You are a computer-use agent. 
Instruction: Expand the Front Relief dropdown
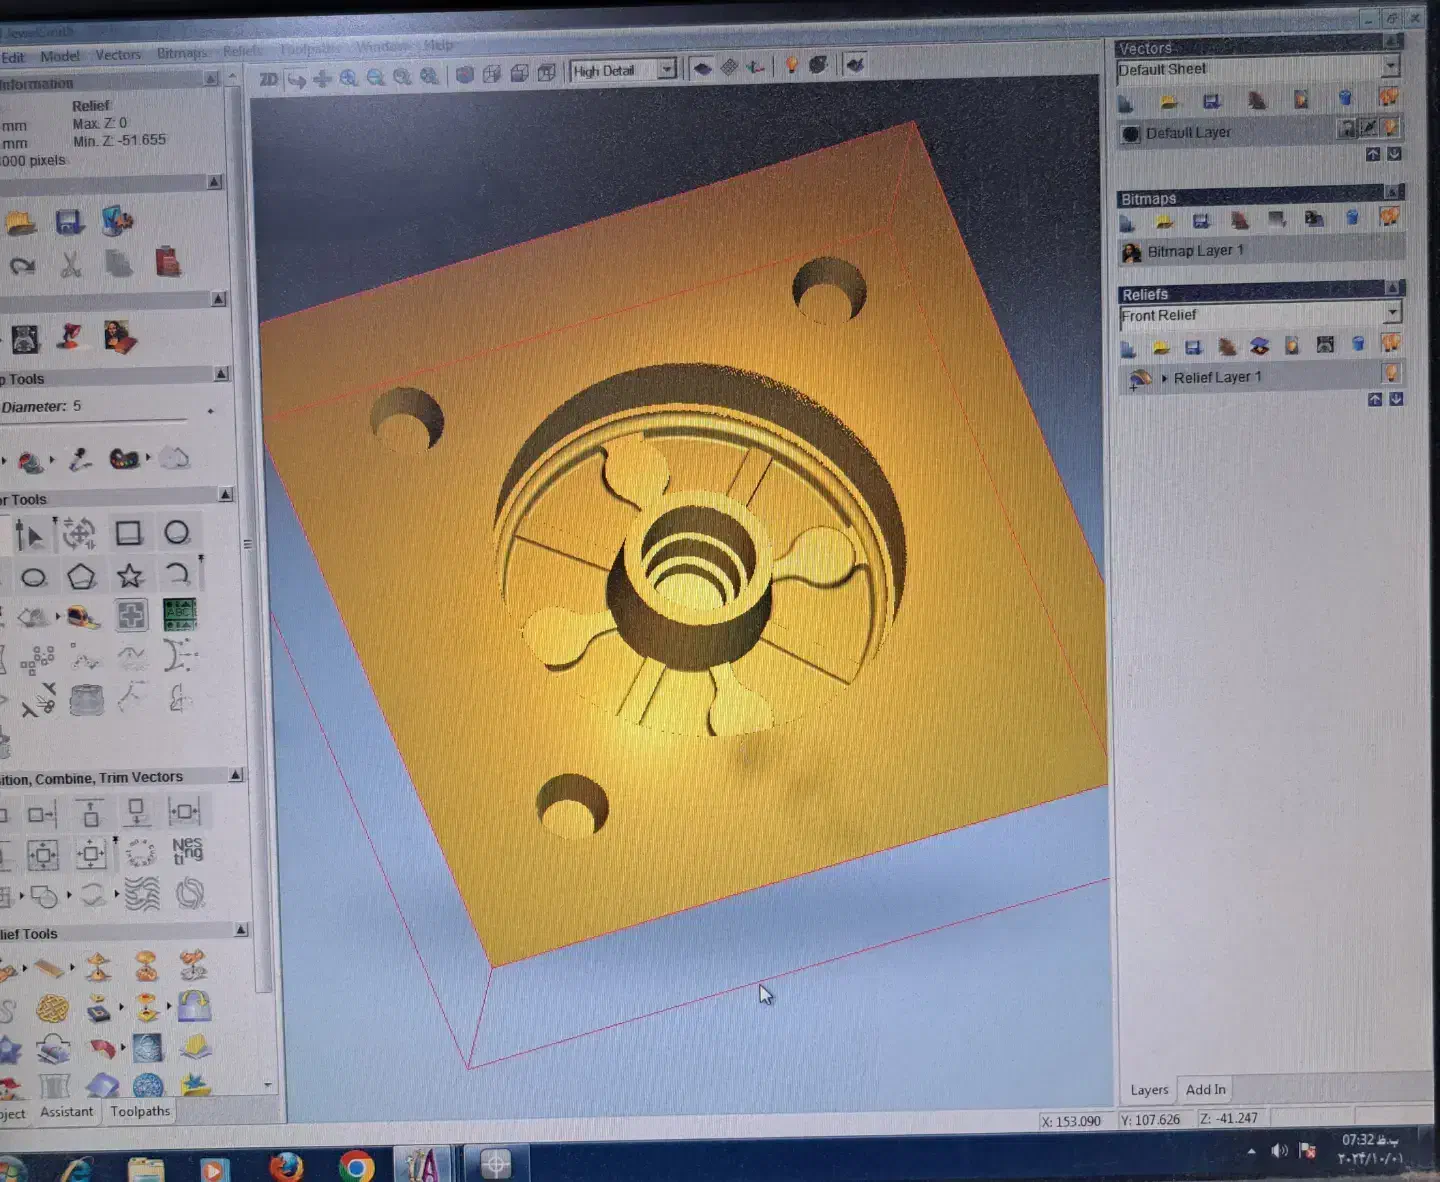[1392, 314]
